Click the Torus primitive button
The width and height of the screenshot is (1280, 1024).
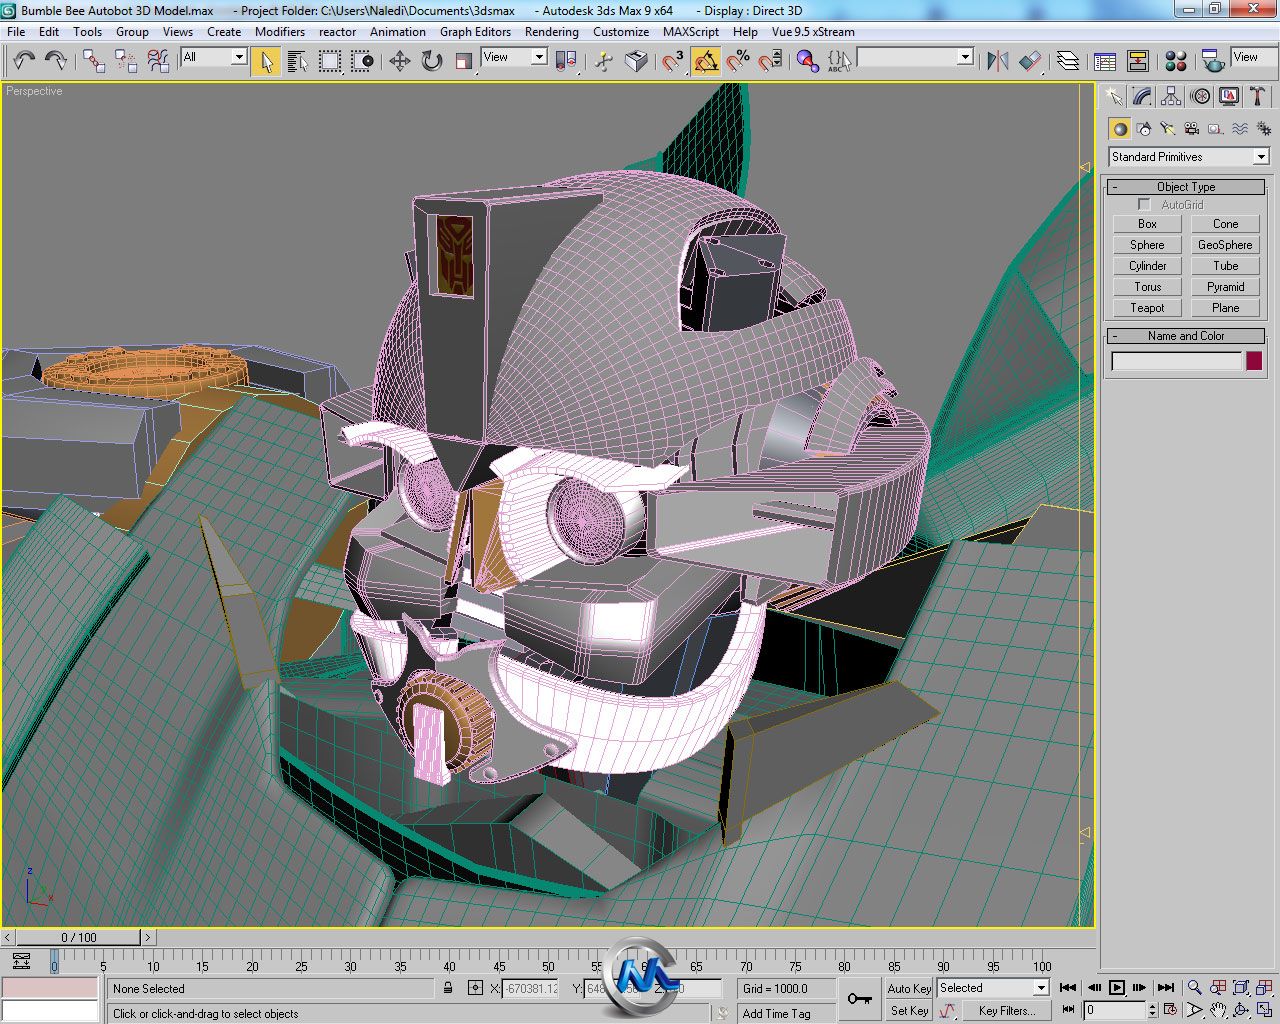pos(1147,287)
